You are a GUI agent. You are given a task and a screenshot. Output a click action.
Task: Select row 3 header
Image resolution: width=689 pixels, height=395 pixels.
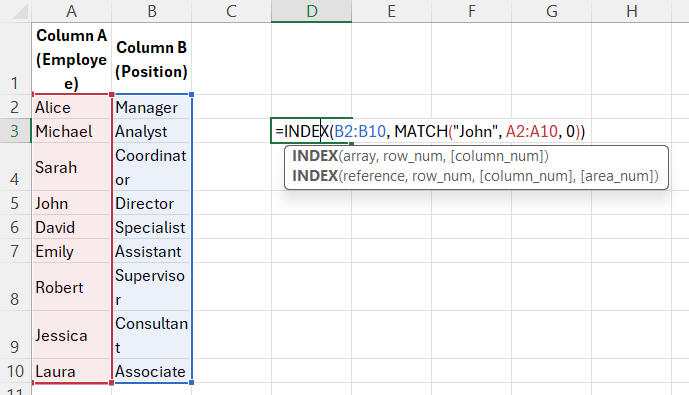[15, 131]
